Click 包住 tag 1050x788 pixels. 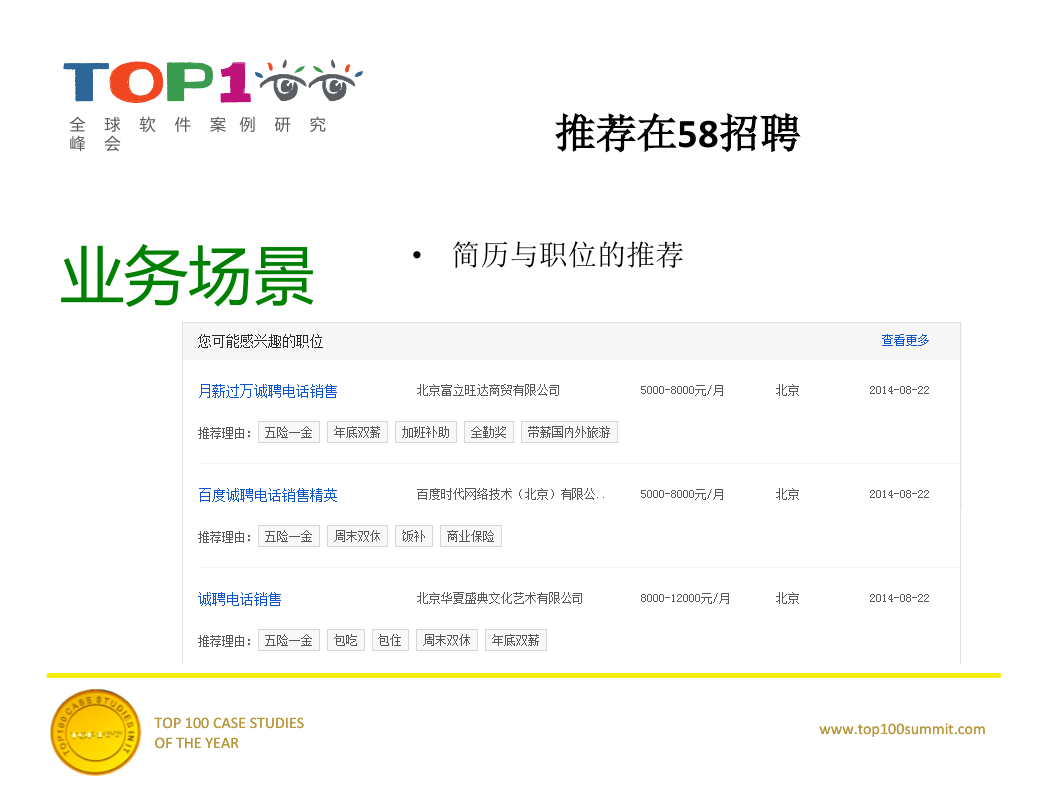point(390,641)
